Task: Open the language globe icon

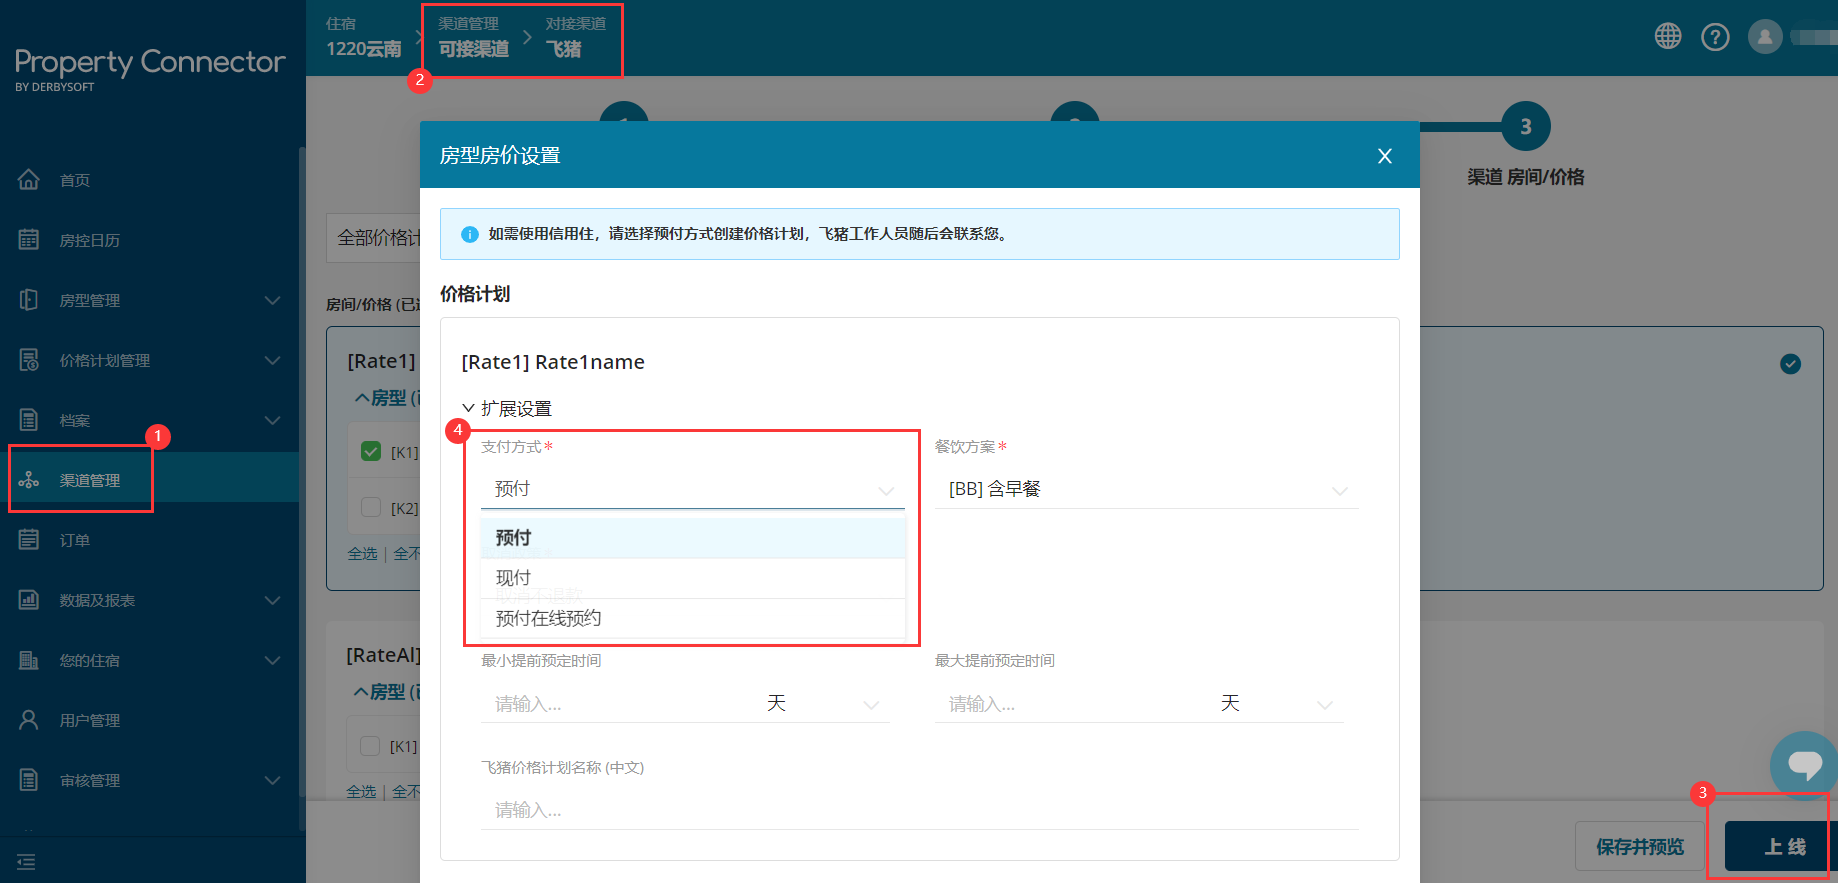Action: 1668,37
